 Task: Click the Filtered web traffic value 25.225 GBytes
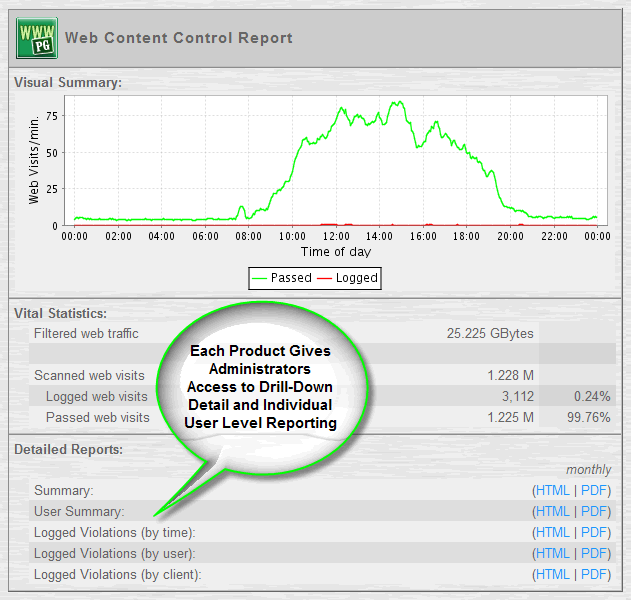pos(490,333)
